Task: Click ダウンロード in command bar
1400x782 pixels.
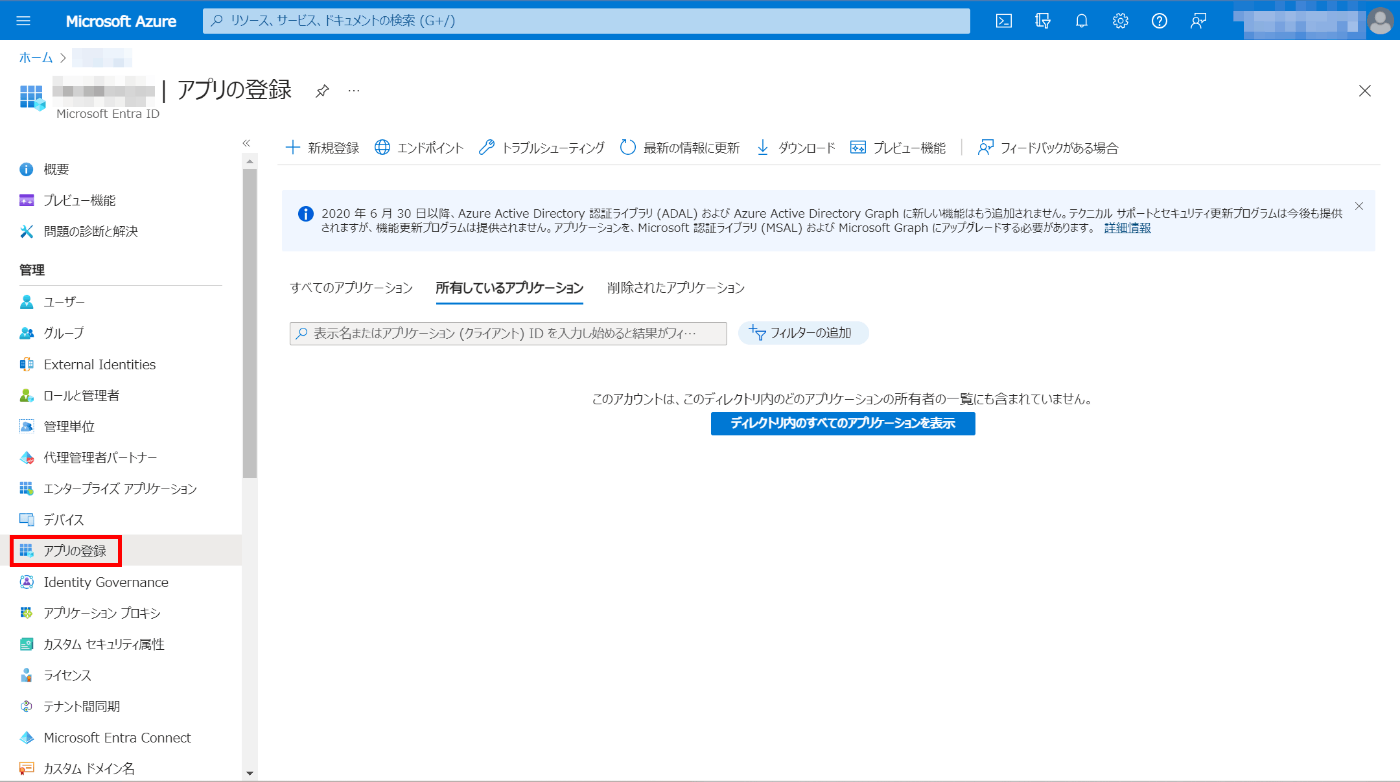Action: coord(795,148)
